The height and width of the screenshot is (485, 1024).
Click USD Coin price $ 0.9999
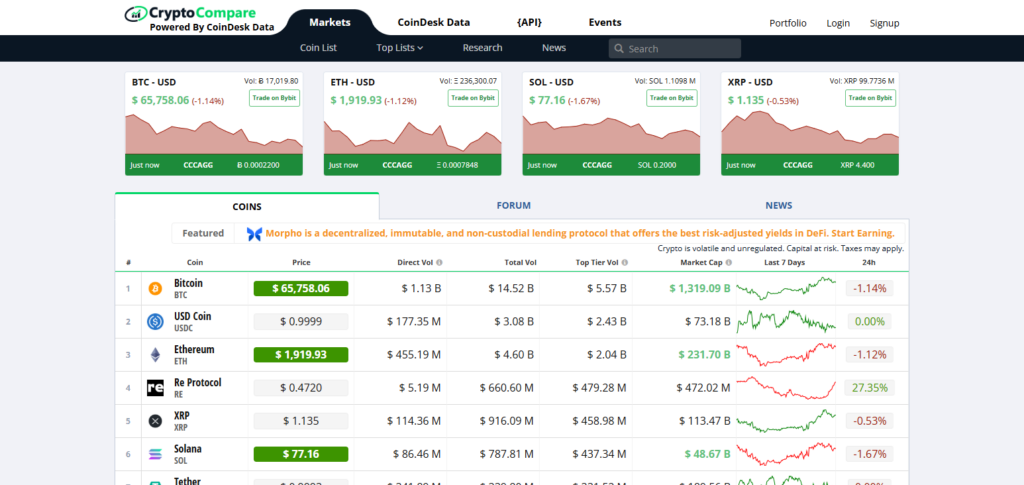[301, 321]
